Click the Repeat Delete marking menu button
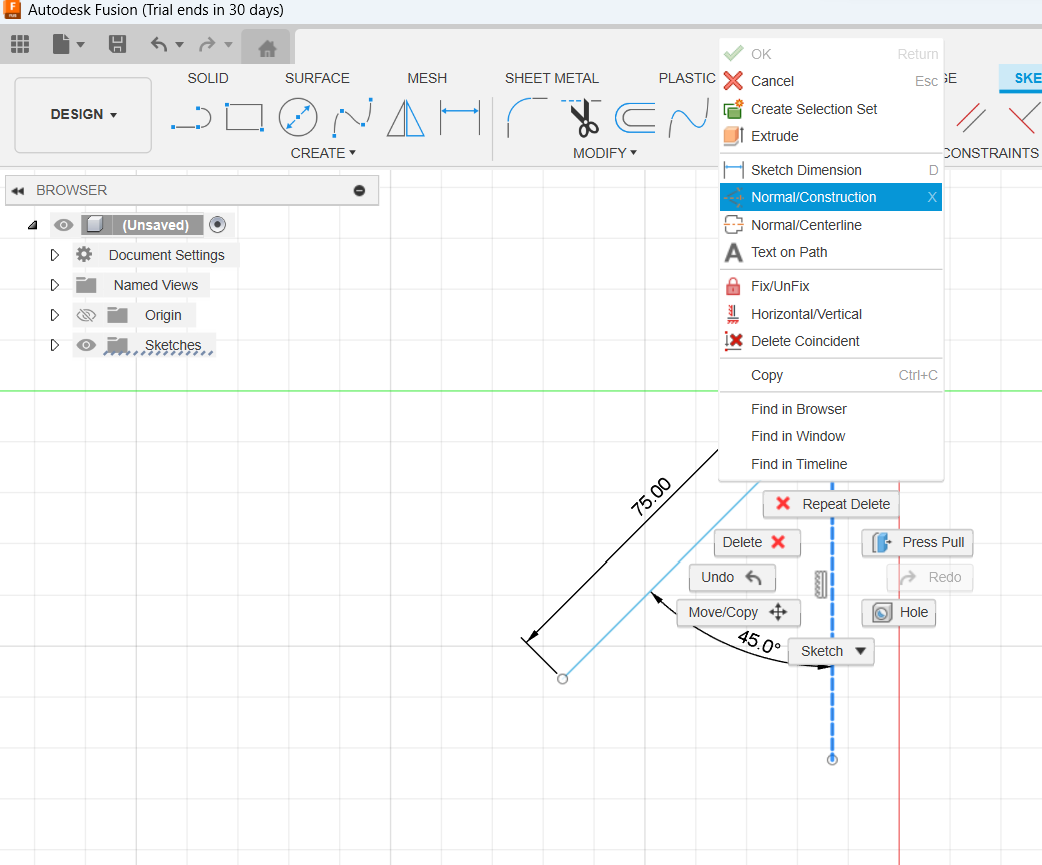The height and width of the screenshot is (865, 1042). pyautogui.click(x=831, y=504)
